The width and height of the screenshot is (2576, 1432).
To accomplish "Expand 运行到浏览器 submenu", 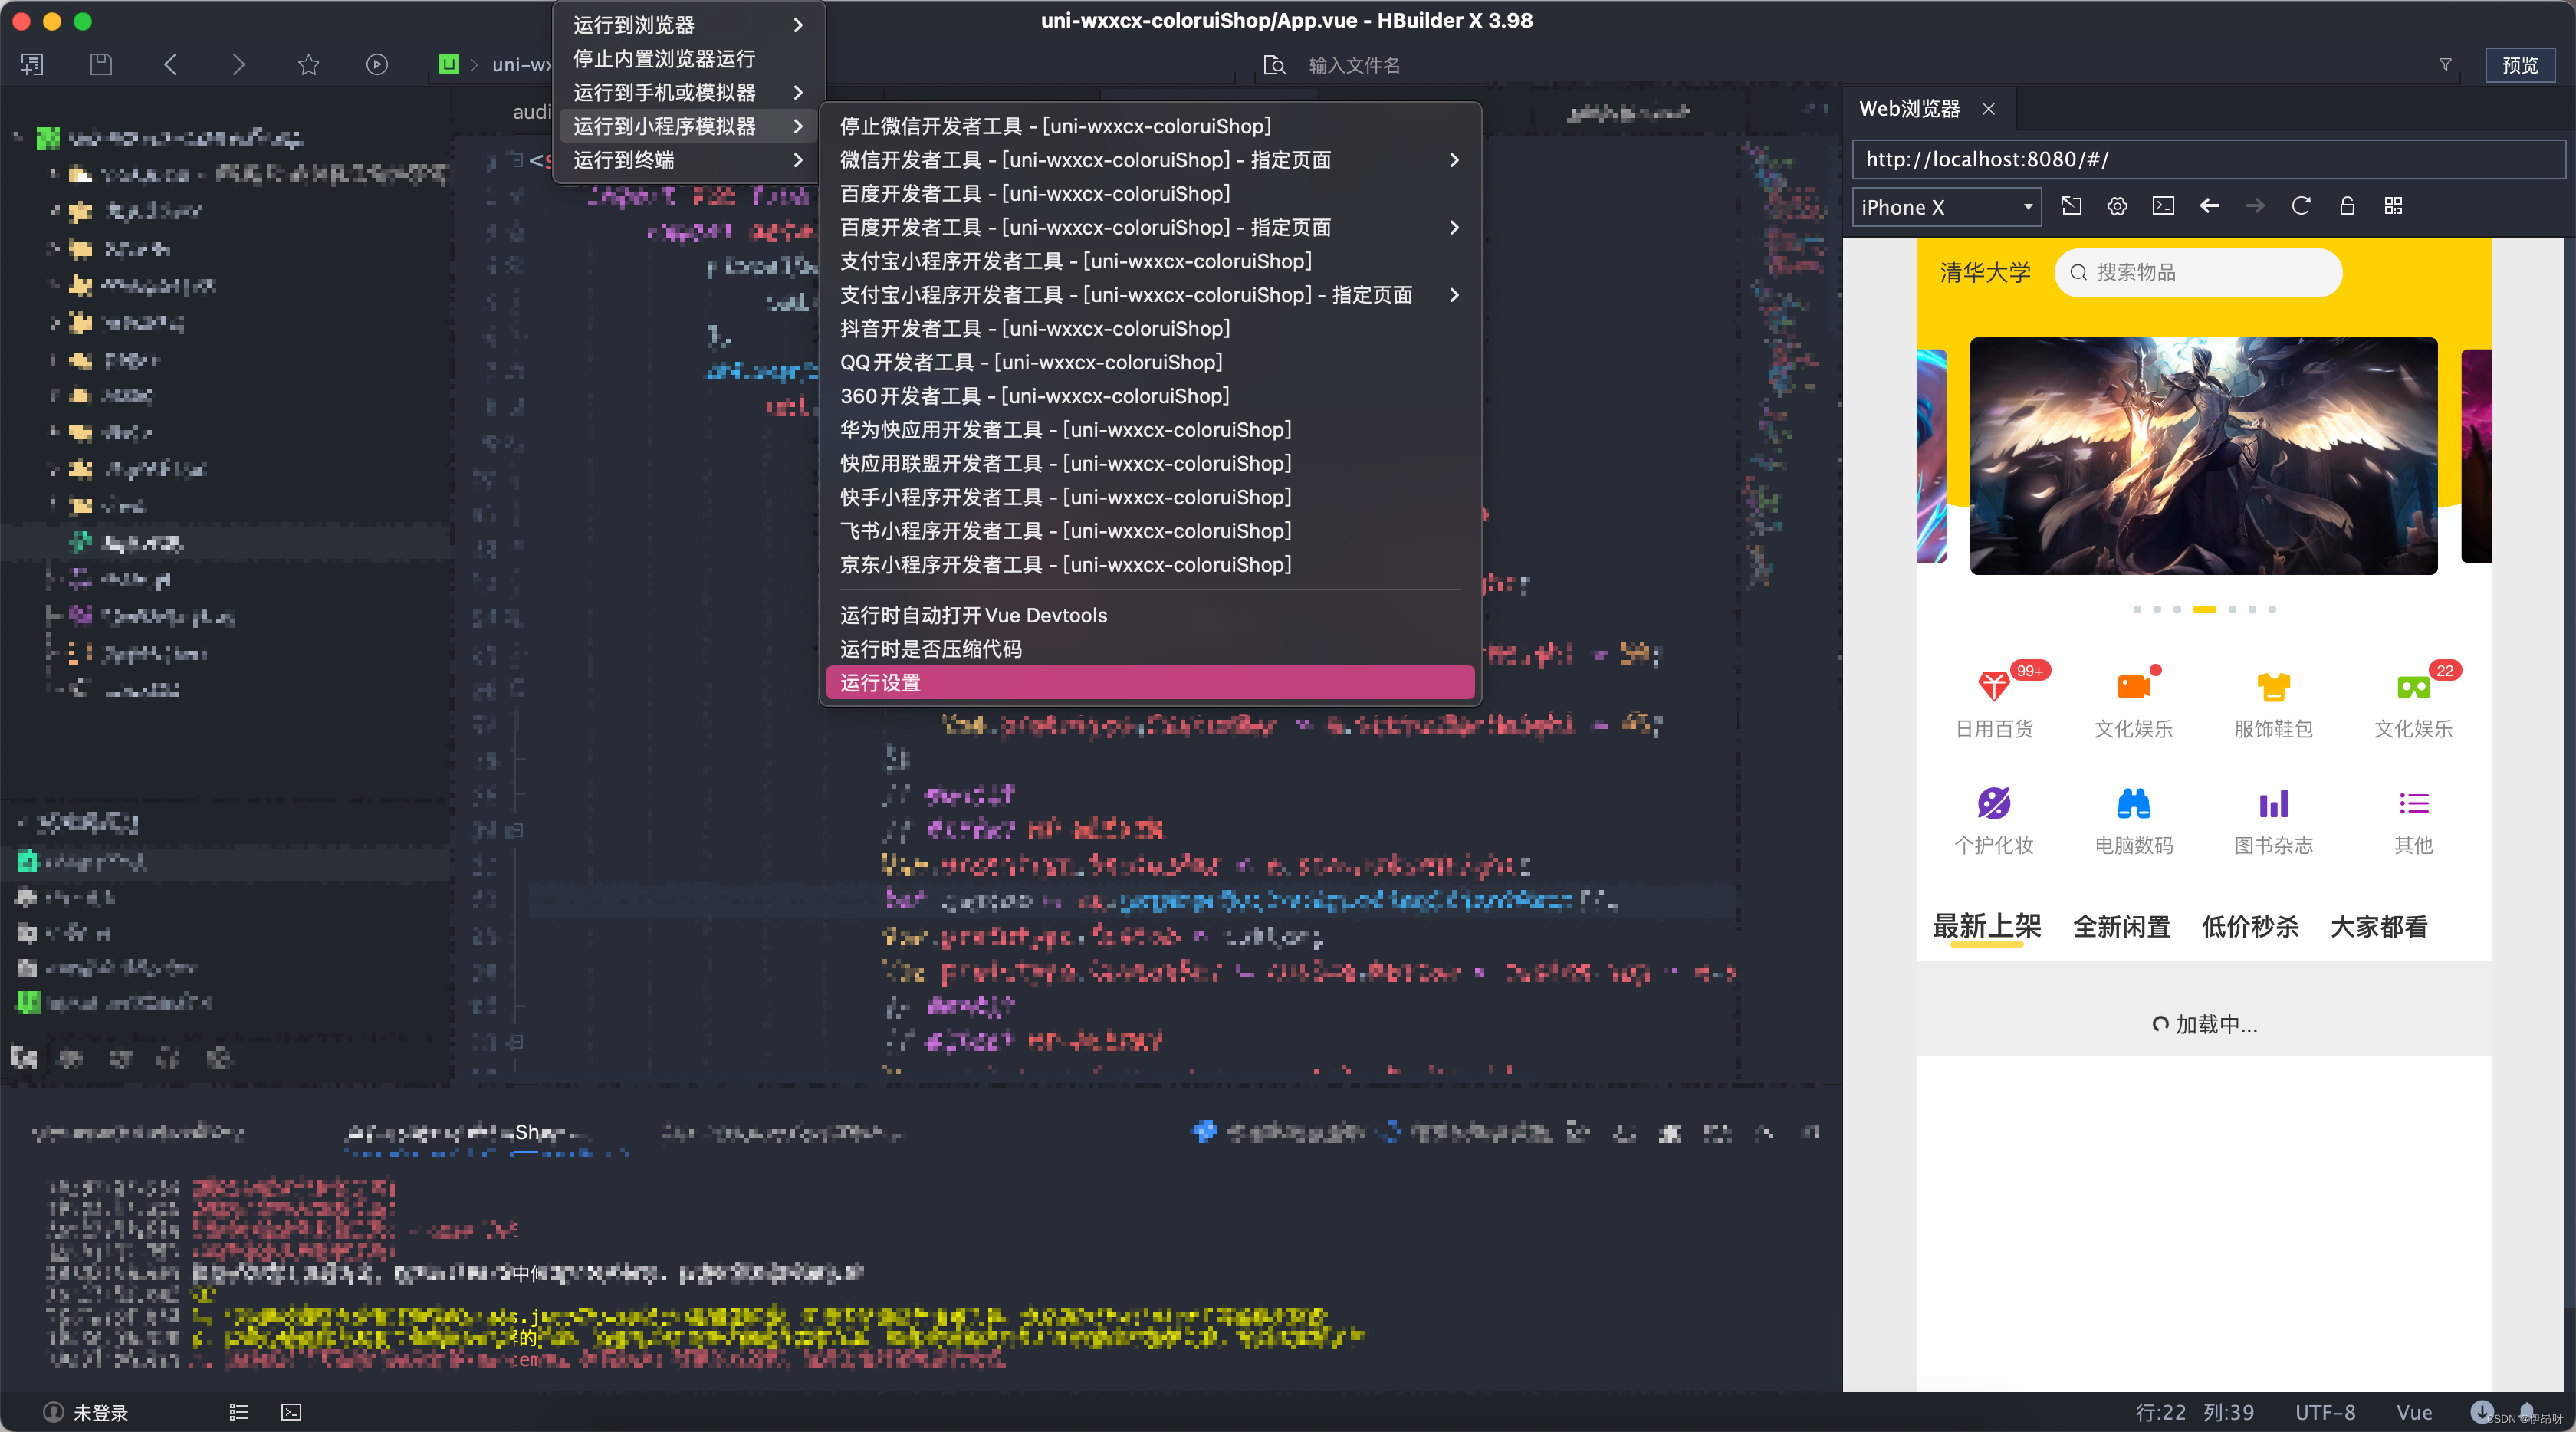I will pyautogui.click(x=688, y=25).
